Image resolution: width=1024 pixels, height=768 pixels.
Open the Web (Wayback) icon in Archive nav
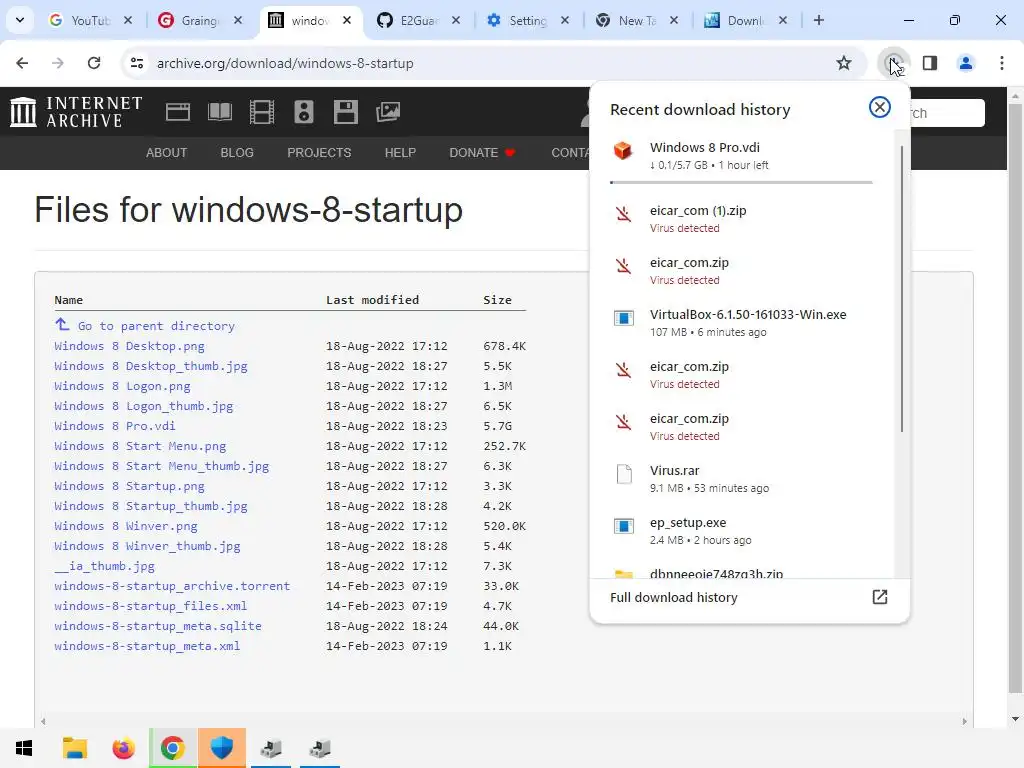coord(178,112)
